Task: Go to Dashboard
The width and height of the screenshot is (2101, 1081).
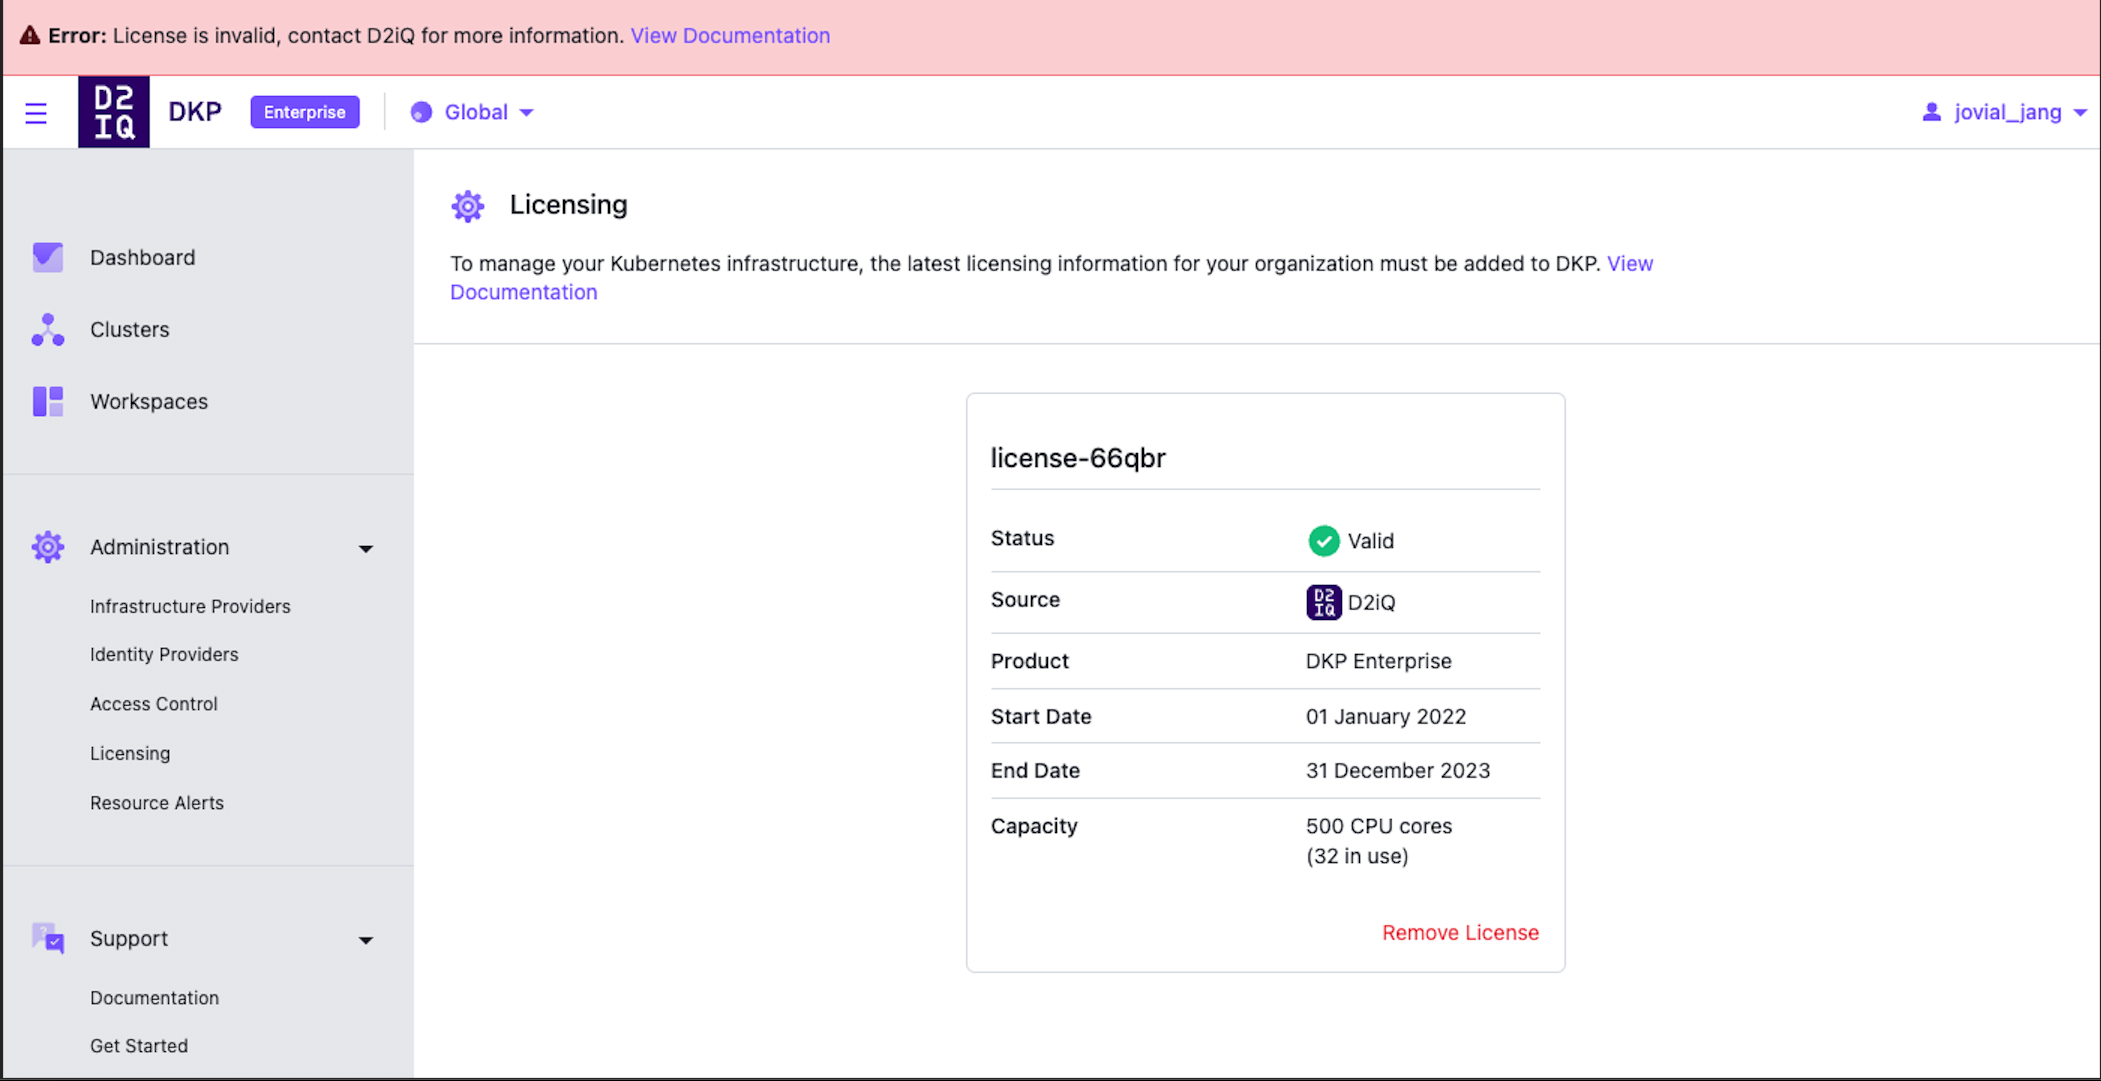Action: [x=142, y=257]
